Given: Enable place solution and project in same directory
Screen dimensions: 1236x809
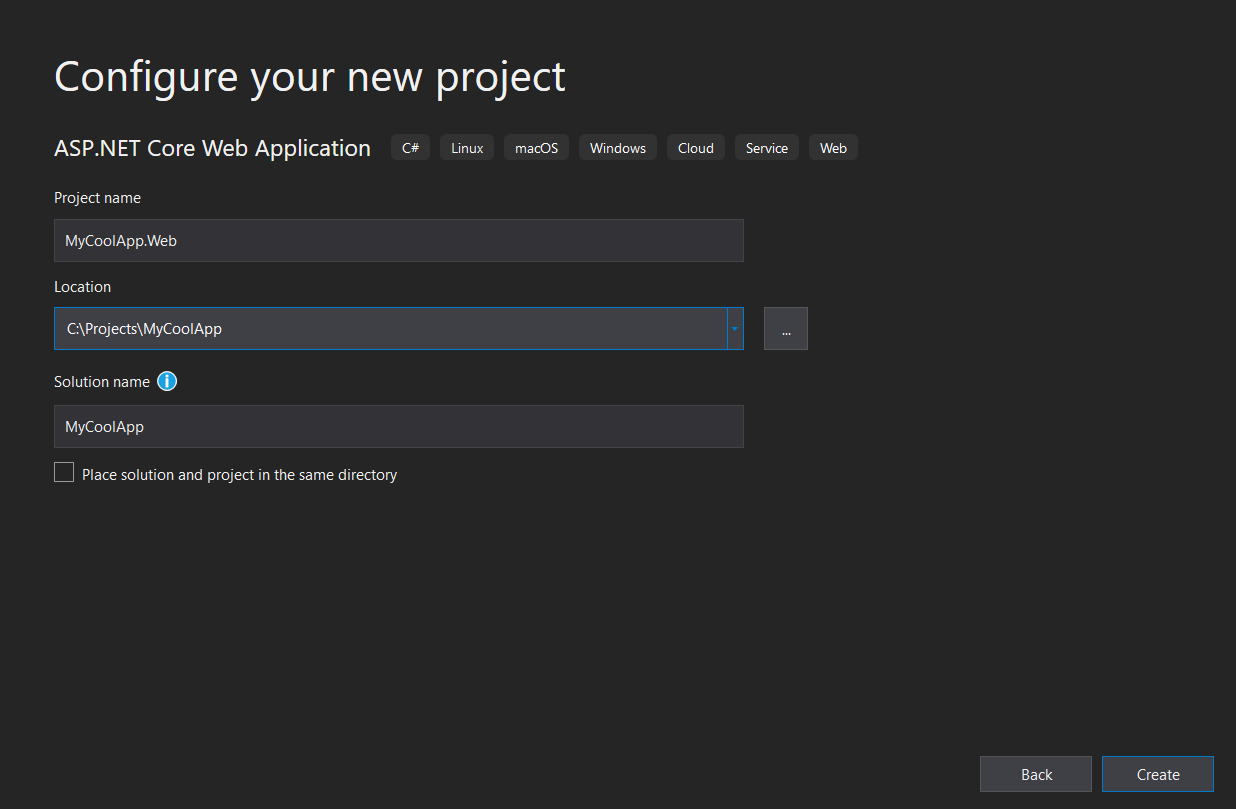Looking at the screenshot, I should [64, 471].
